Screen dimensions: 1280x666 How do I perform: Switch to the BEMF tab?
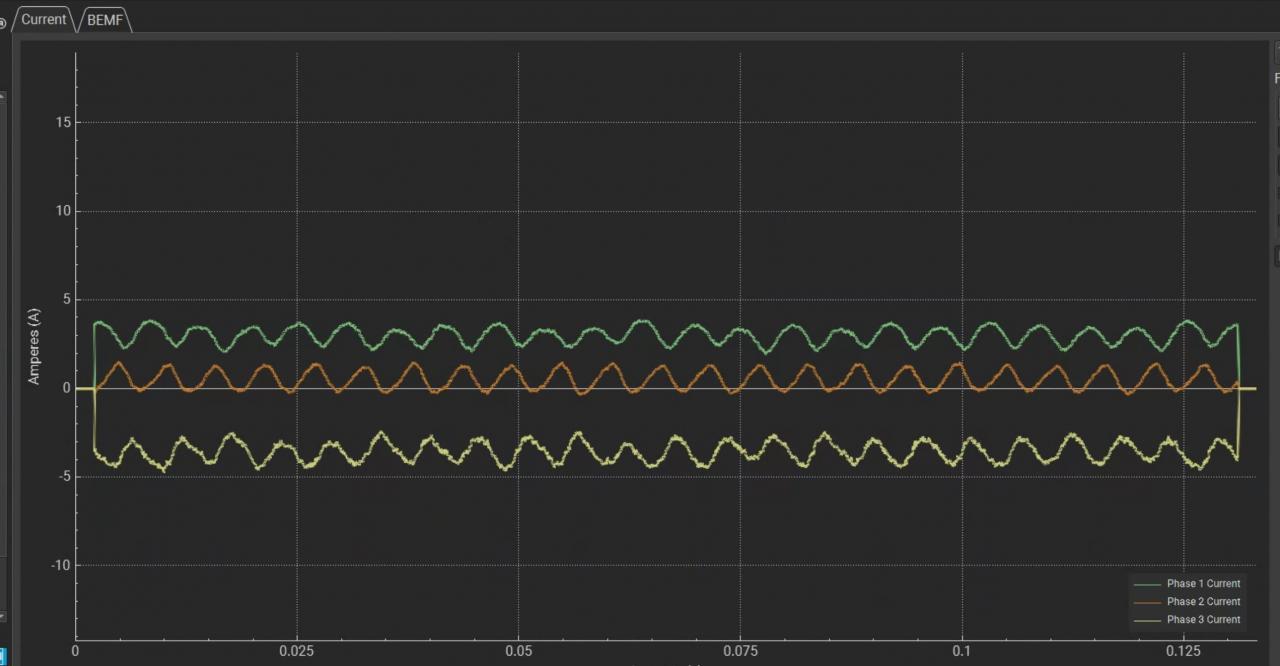pos(104,19)
